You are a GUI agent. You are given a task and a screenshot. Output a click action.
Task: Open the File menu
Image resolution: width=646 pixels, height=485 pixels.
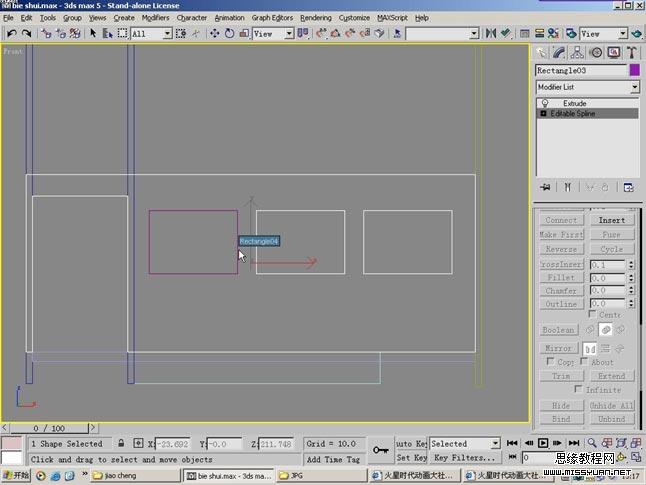[8, 18]
